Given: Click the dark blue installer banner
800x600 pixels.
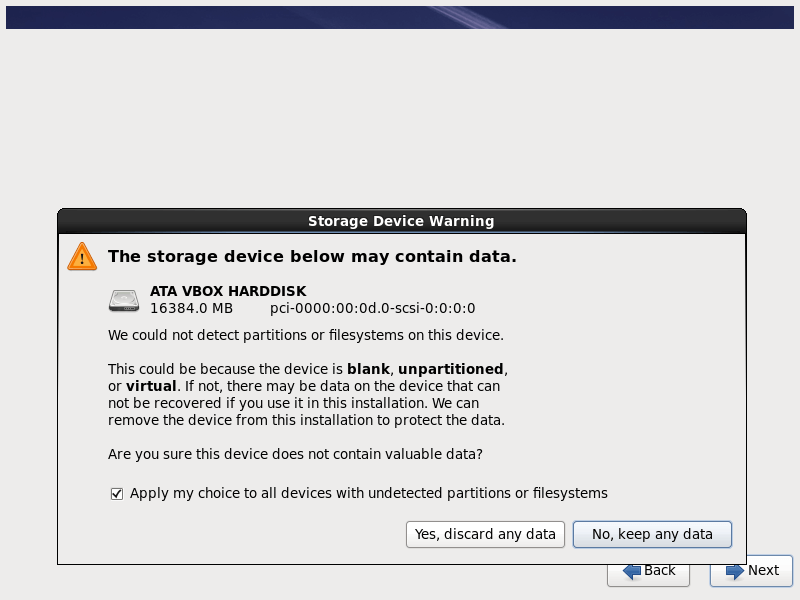Looking at the screenshot, I should (400, 17).
